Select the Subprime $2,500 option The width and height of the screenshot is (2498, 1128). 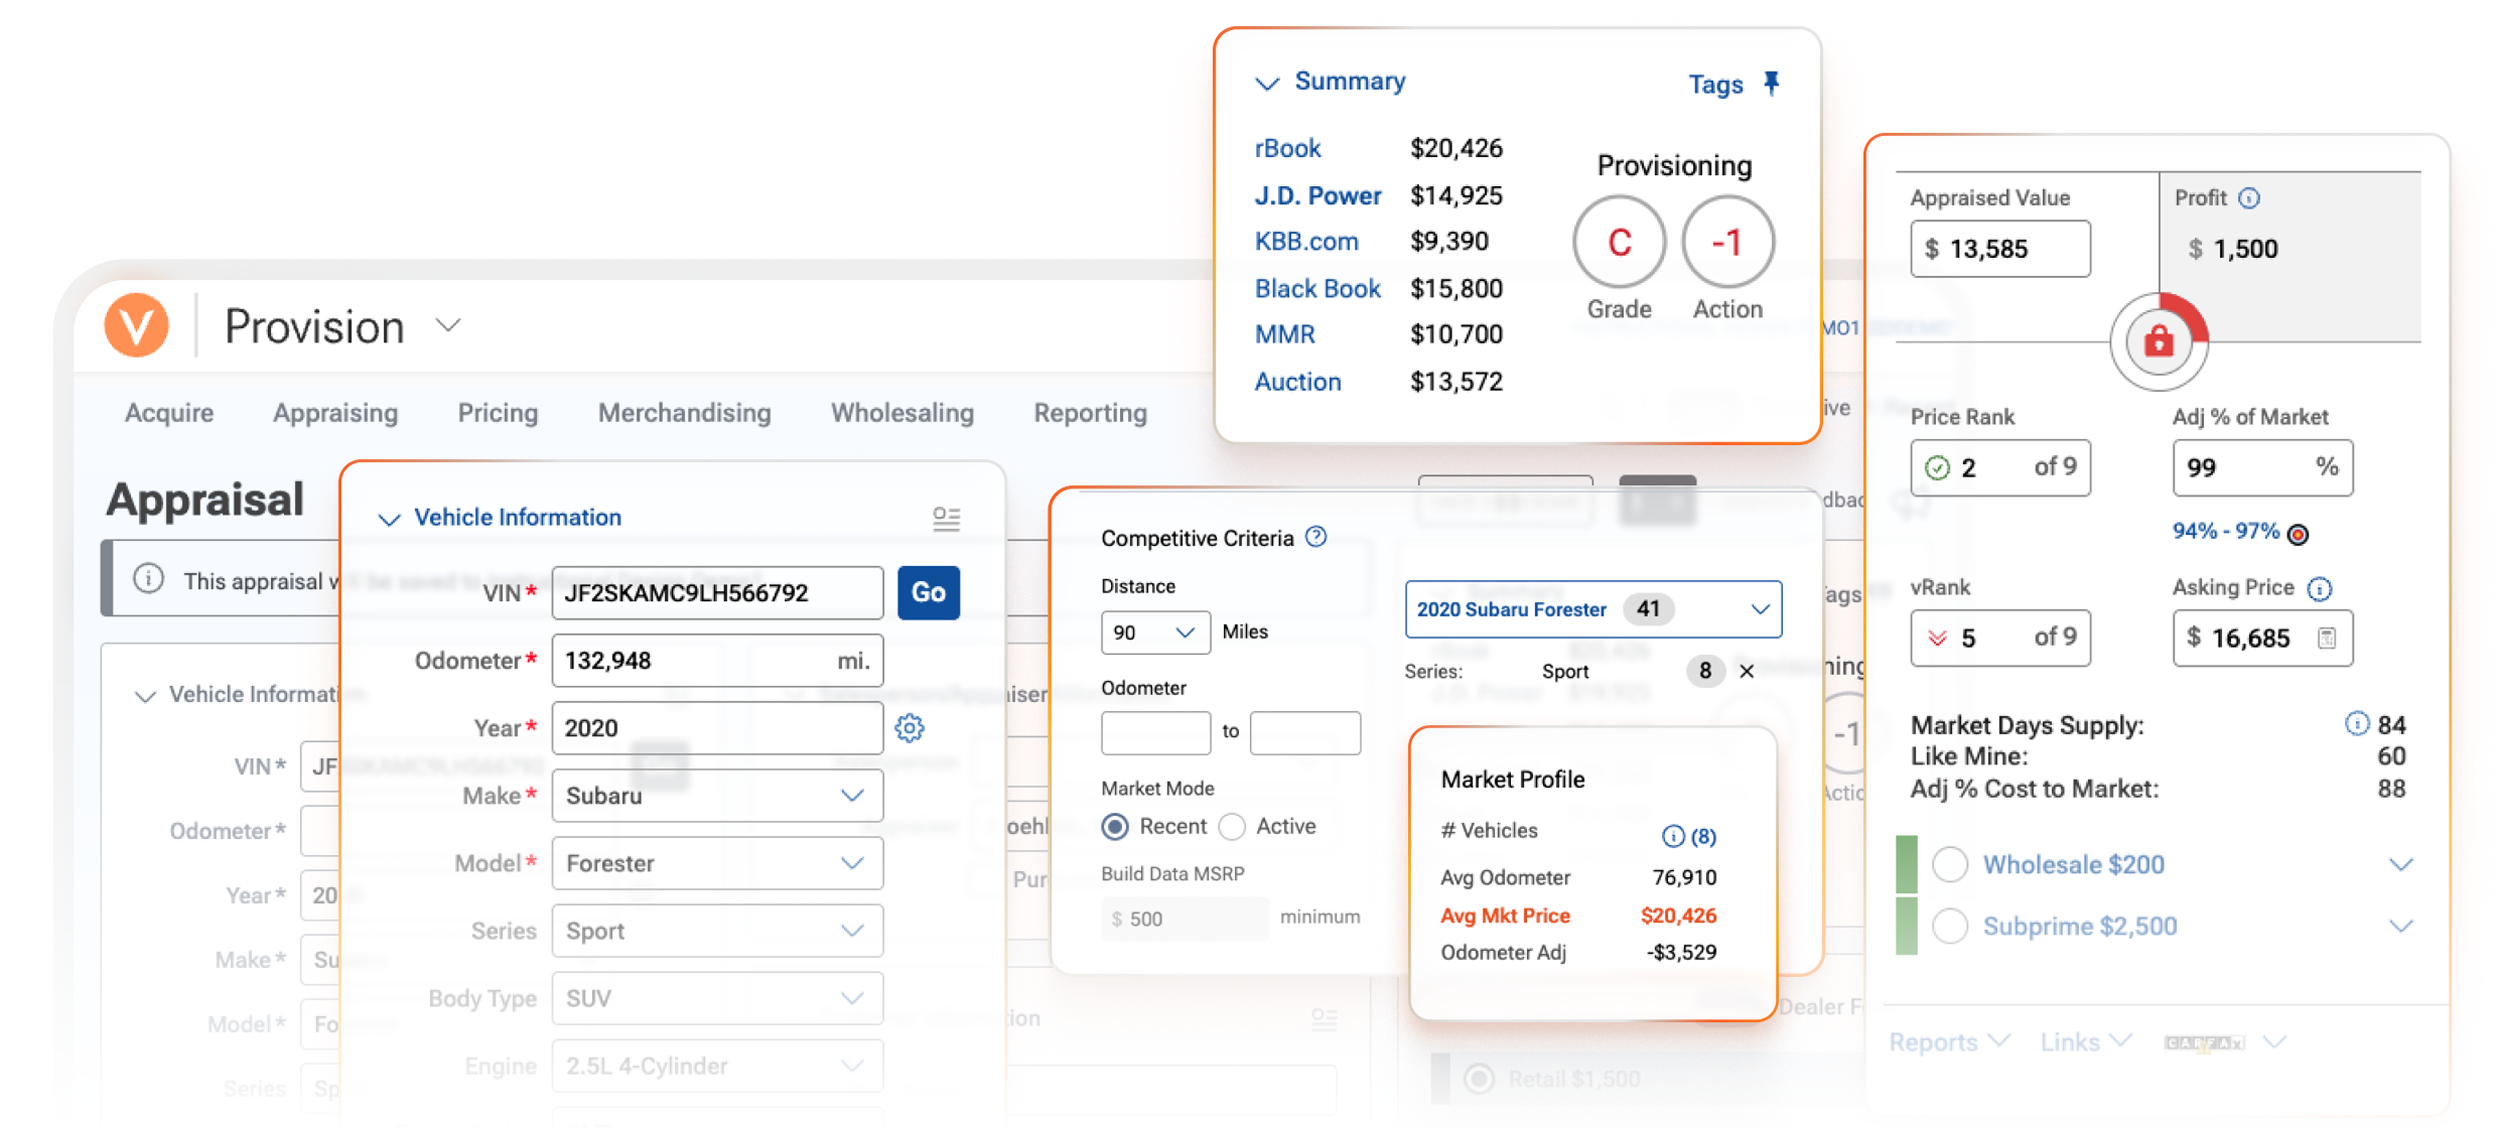click(1949, 926)
